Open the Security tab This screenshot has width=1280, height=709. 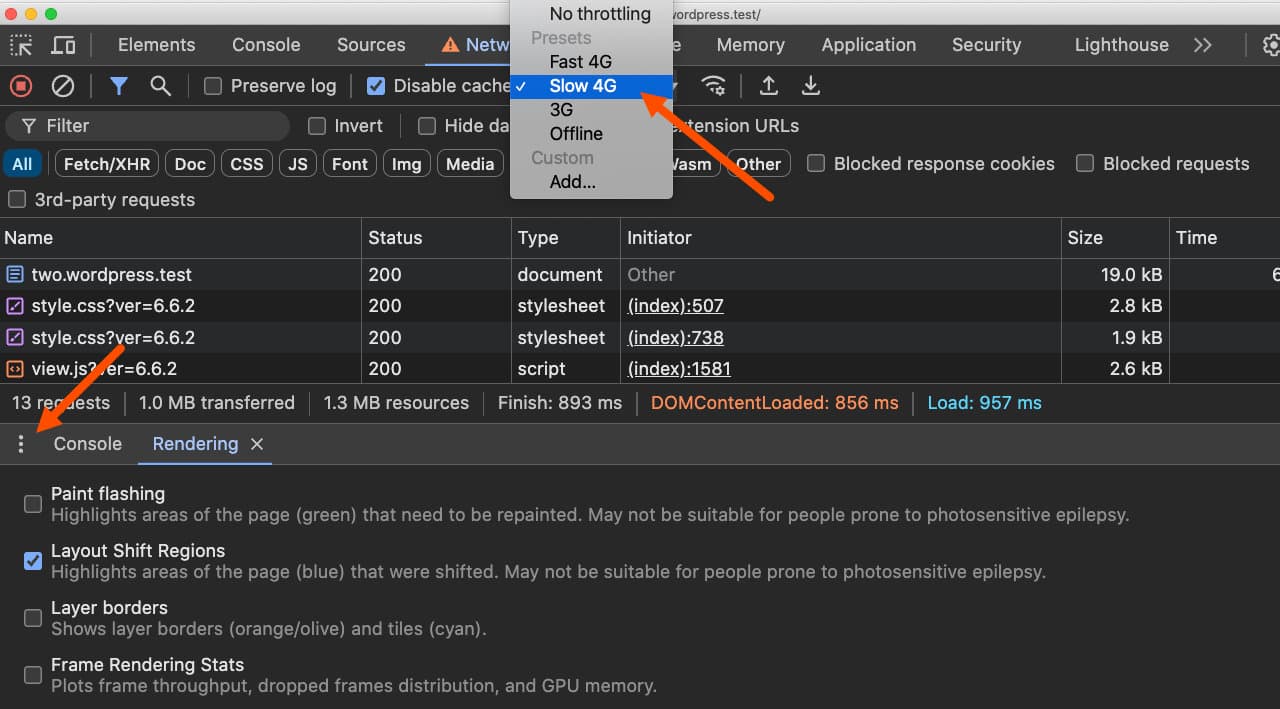(986, 45)
